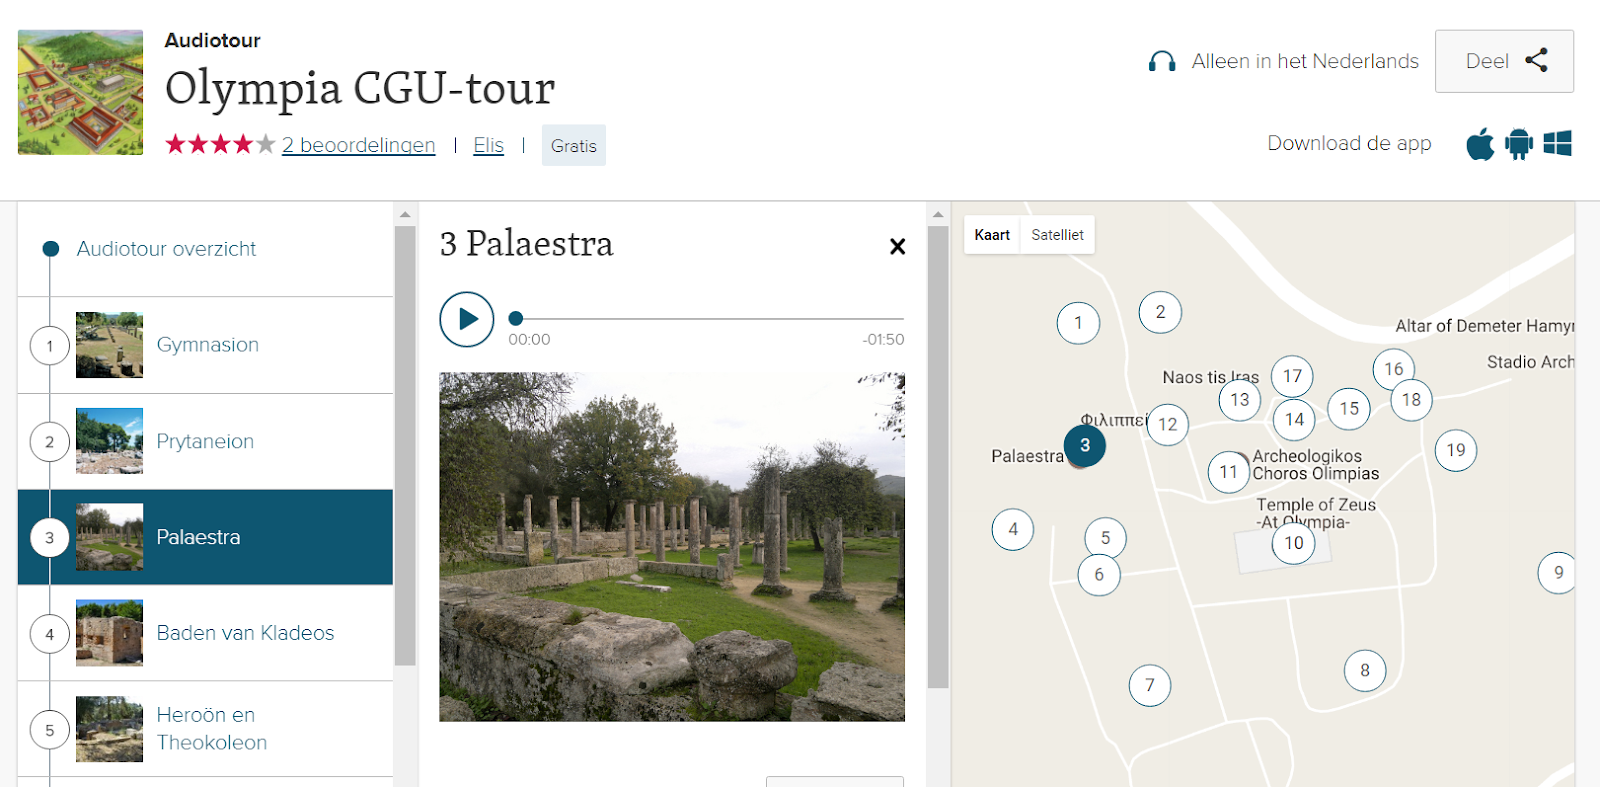Click the numbered circle 4 in tour list
The width and height of the screenshot is (1600, 787).
click(x=50, y=634)
